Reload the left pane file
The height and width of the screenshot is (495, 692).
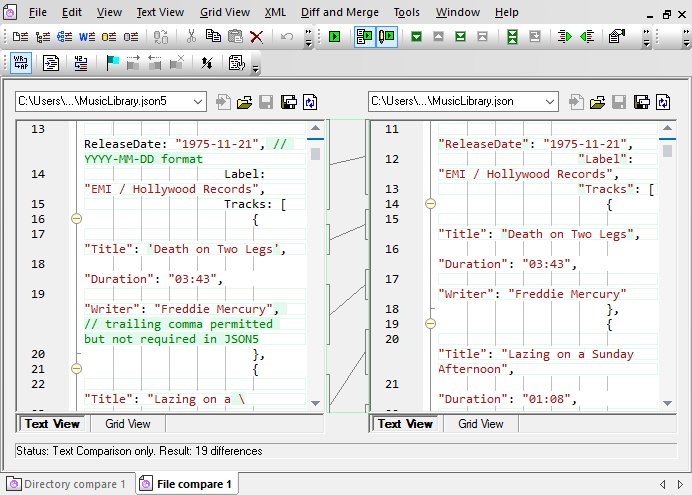tap(311, 102)
